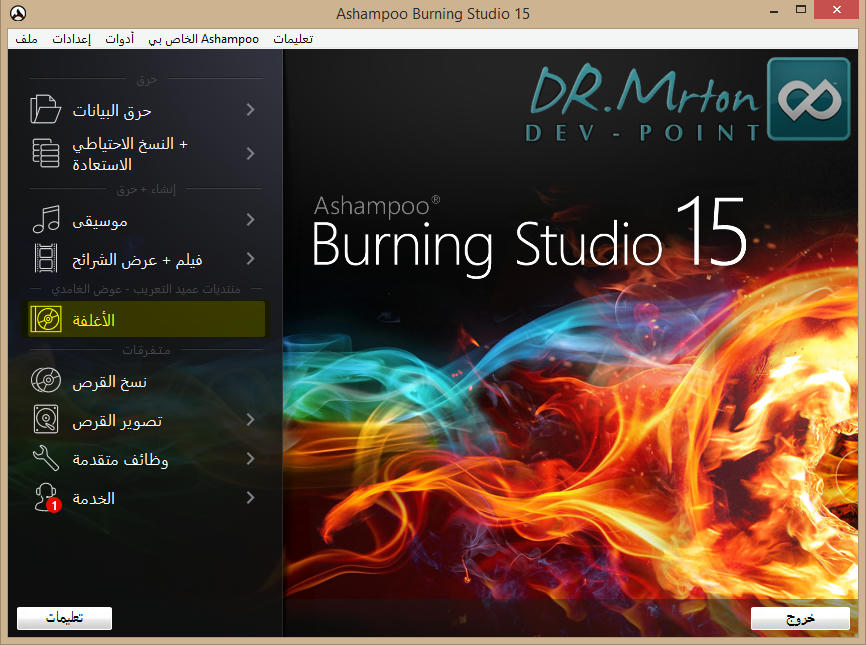Open the تعليمات menu in menu bar
This screenshot has width=866, height=645.
pos(293,39)
